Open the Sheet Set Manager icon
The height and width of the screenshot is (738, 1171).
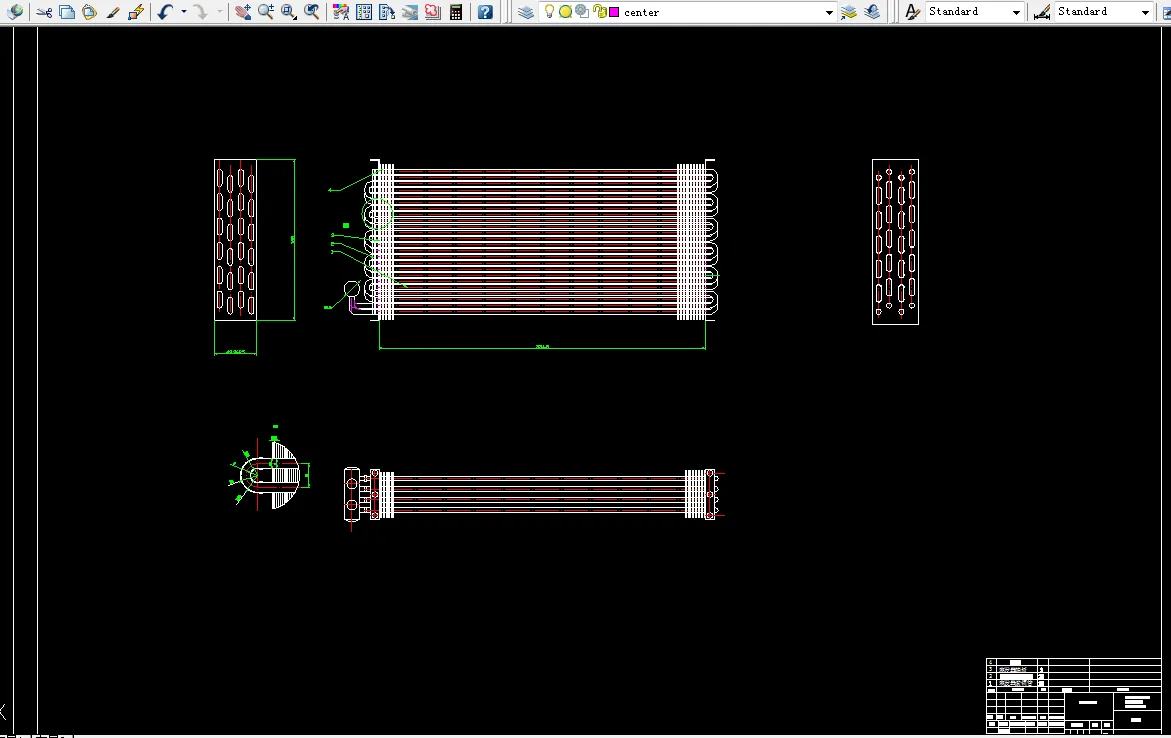(409, 12)
